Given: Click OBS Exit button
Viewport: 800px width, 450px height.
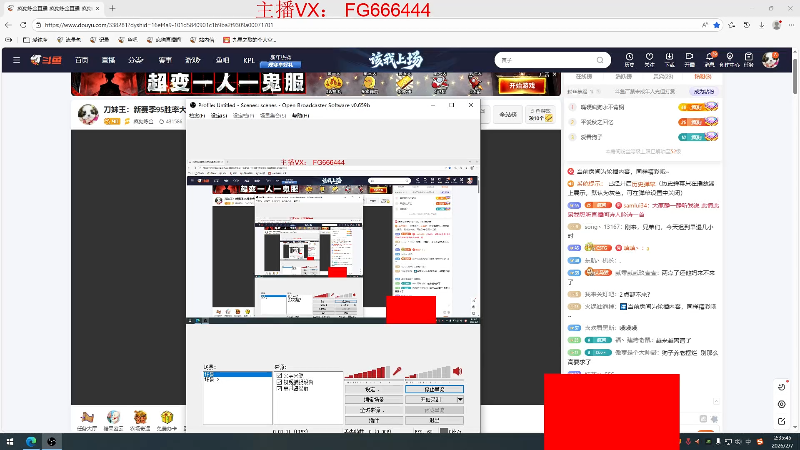Looking at the screenshot, I should [x=434, y=420].
